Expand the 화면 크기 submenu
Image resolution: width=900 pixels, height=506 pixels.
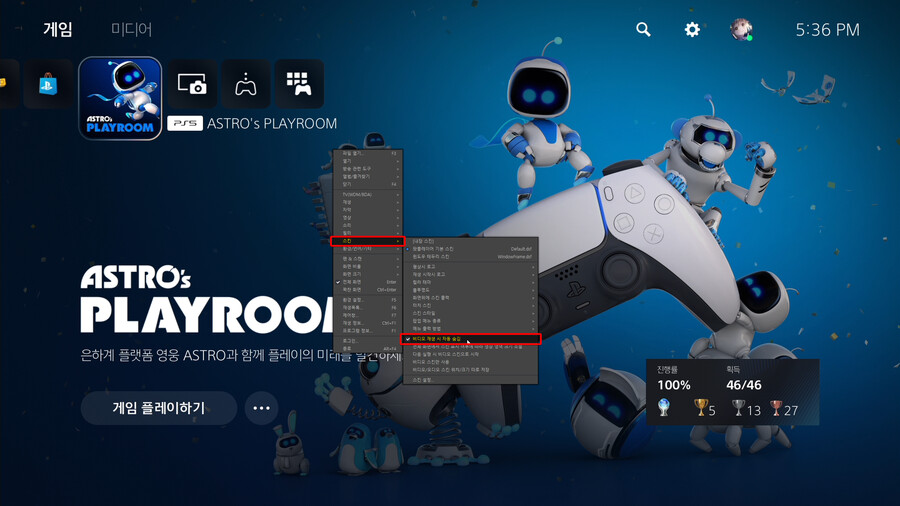tap(367, 274)
